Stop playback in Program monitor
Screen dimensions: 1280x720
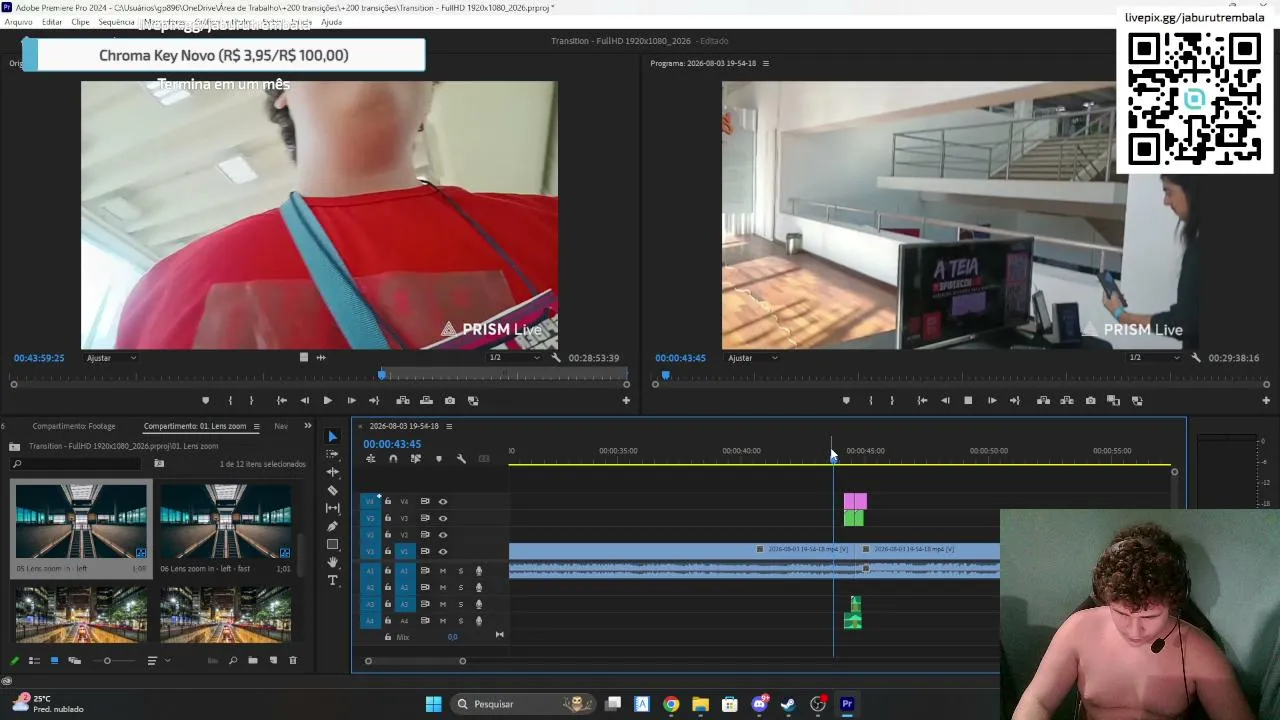968,401
